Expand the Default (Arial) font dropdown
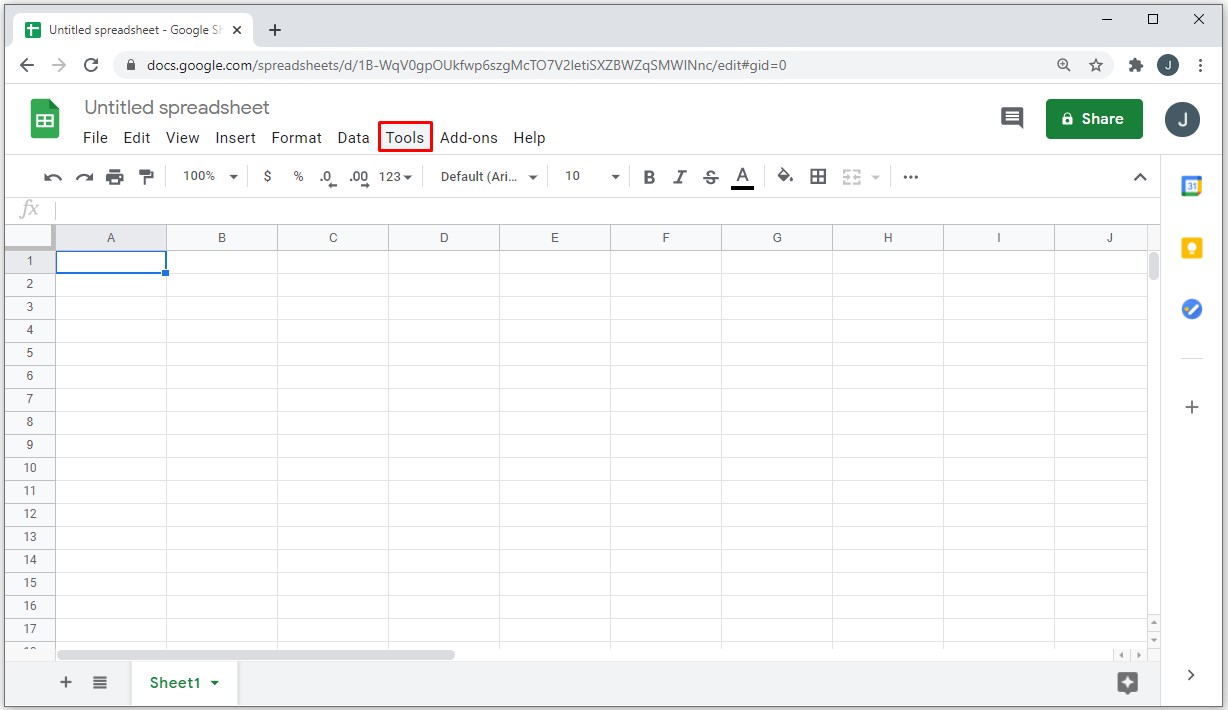The height and width of the screenshot is (710, 1228). point(489,177)
